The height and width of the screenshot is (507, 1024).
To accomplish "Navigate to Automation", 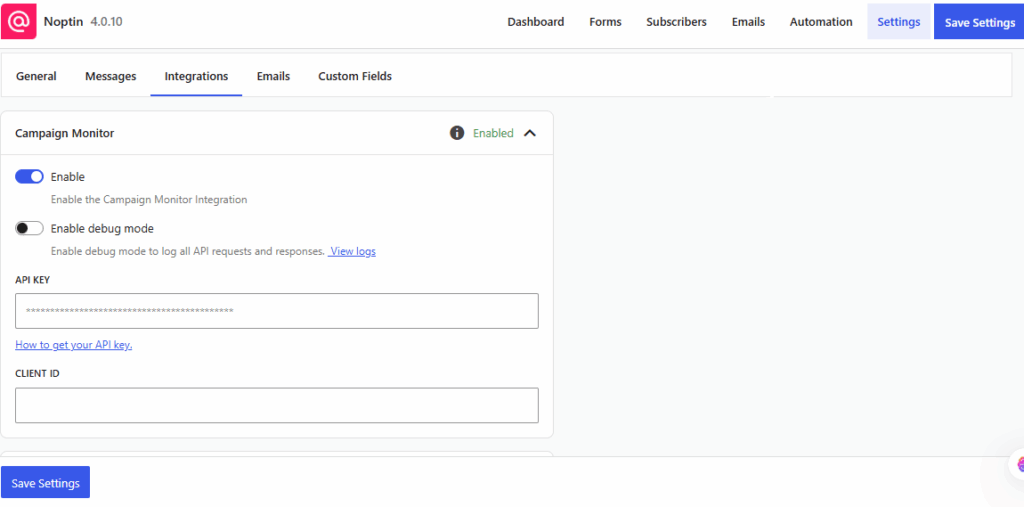I will pyautogui.click(x=821, y=22).
